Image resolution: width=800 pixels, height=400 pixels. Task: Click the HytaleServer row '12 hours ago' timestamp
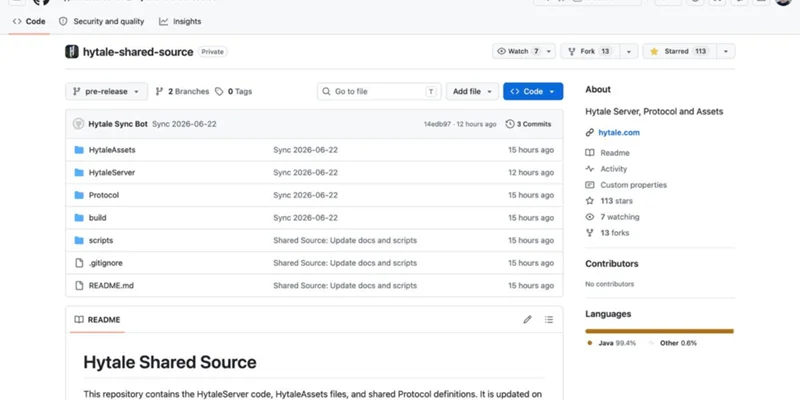(x=531, y=172)
